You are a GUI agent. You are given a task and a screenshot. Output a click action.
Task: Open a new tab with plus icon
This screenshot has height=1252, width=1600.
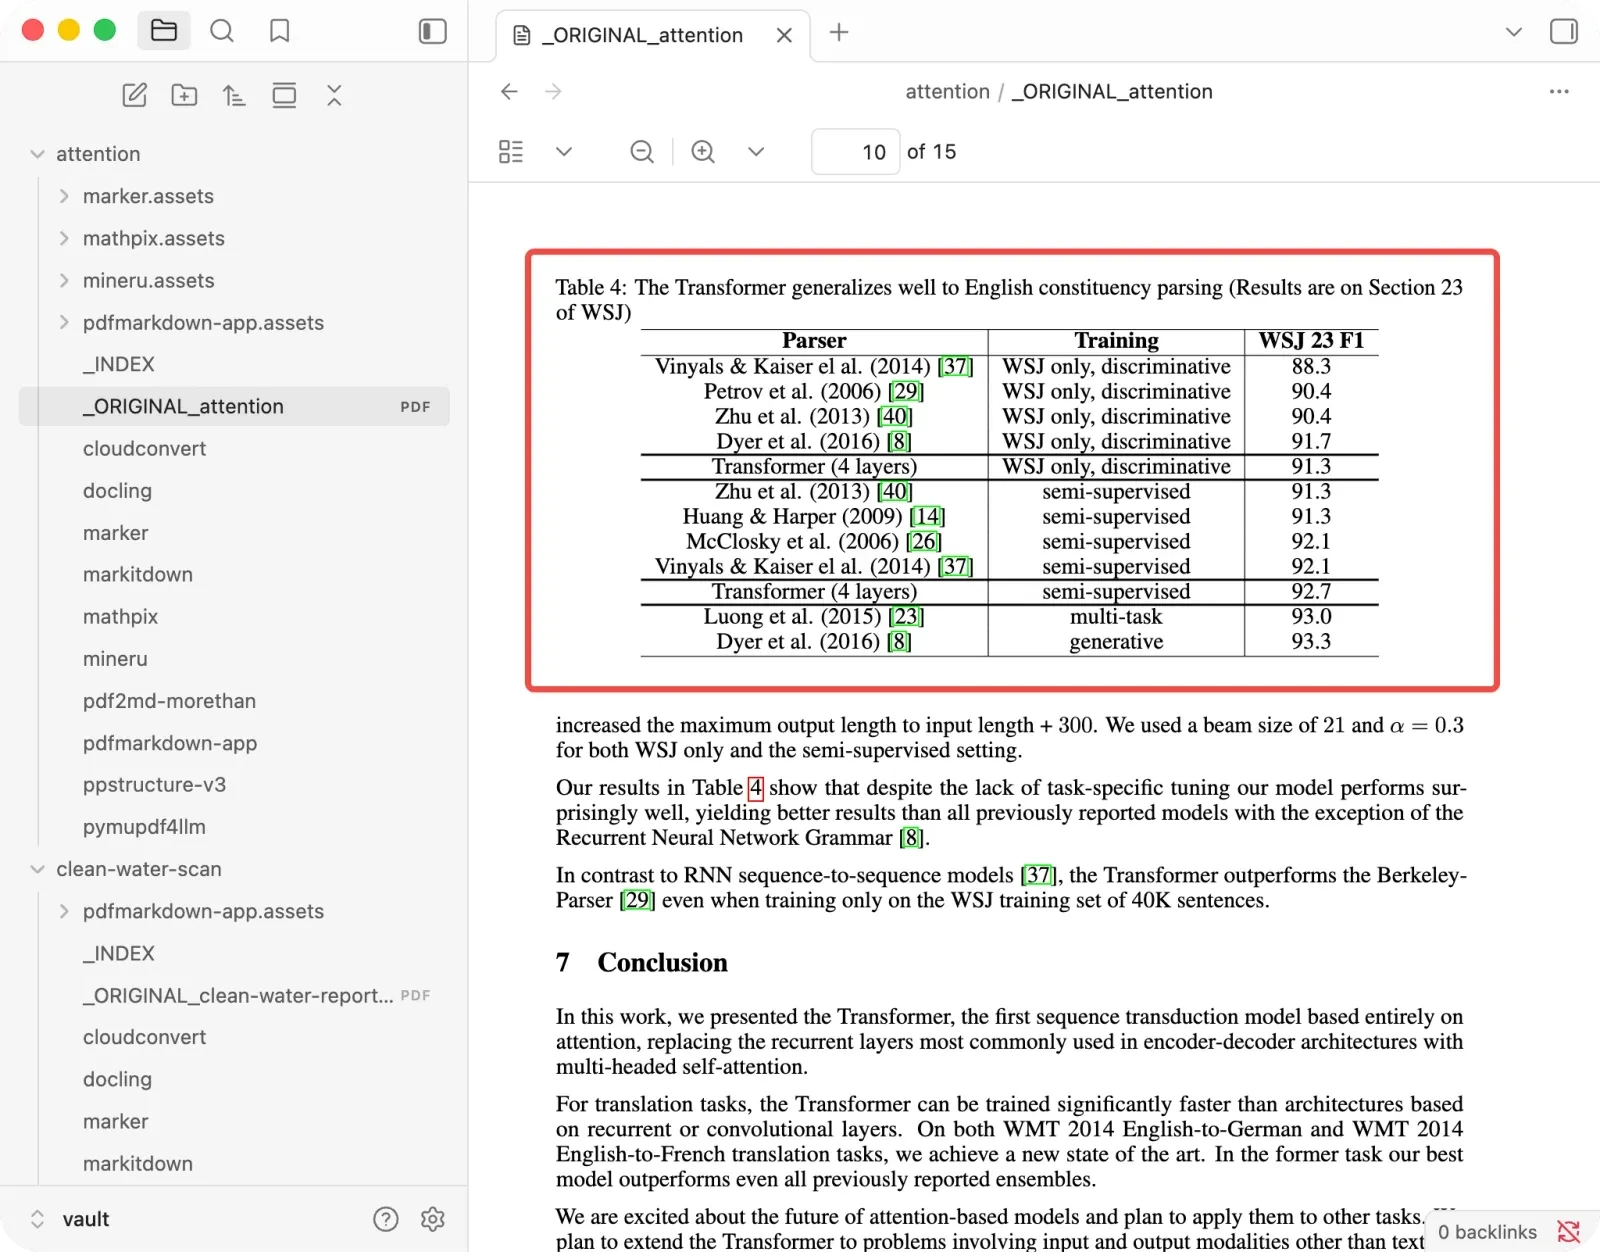click(839, 32)
